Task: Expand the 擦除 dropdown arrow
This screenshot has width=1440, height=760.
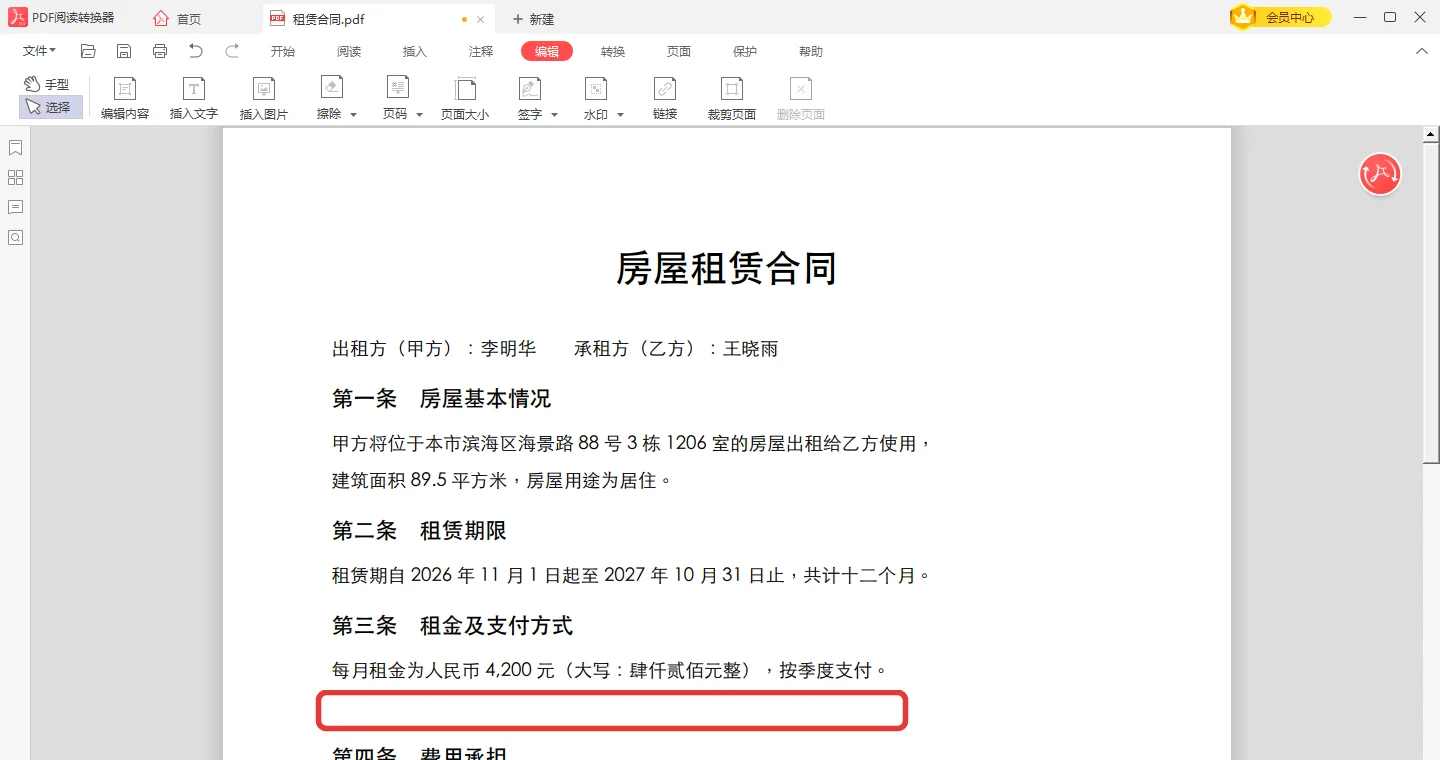Action: [353, 115]
